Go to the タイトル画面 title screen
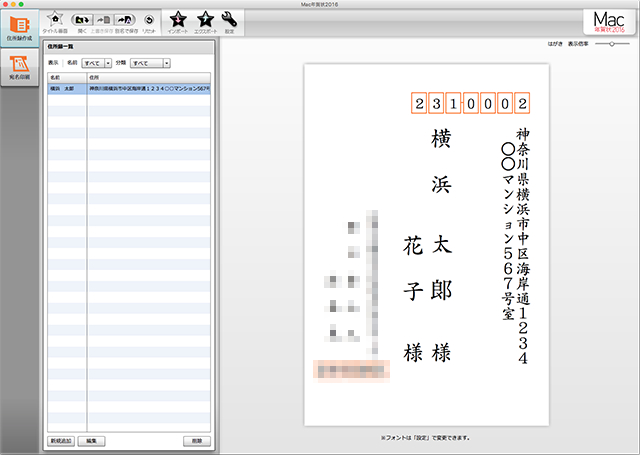 coord(56,20)
